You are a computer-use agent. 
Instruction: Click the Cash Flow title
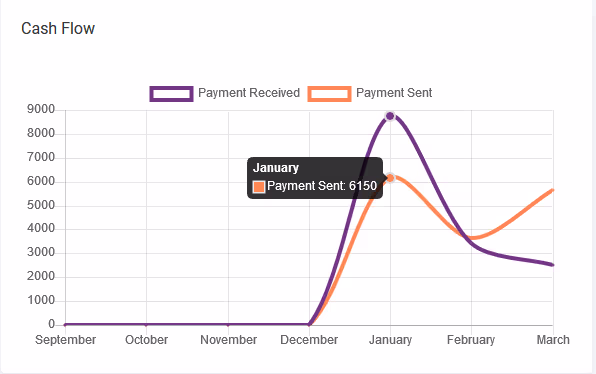tap(58, 29)
